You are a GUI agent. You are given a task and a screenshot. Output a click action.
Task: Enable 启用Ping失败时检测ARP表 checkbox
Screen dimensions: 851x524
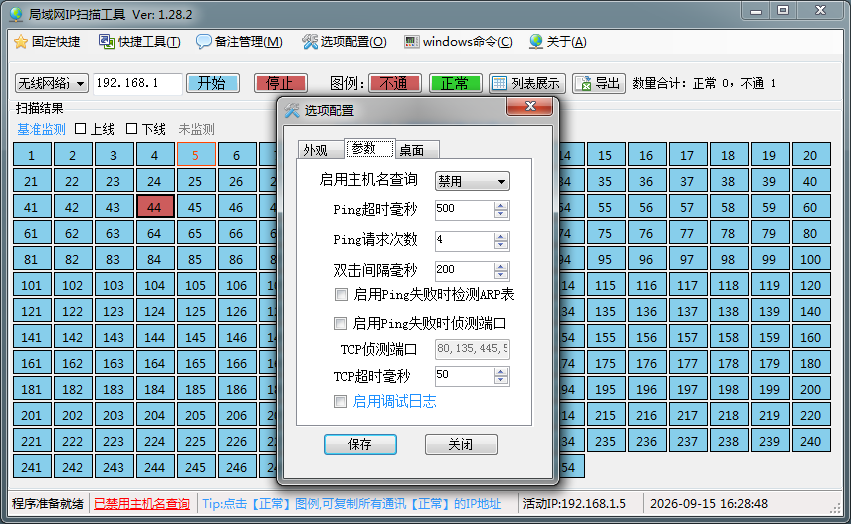point(341,295)
